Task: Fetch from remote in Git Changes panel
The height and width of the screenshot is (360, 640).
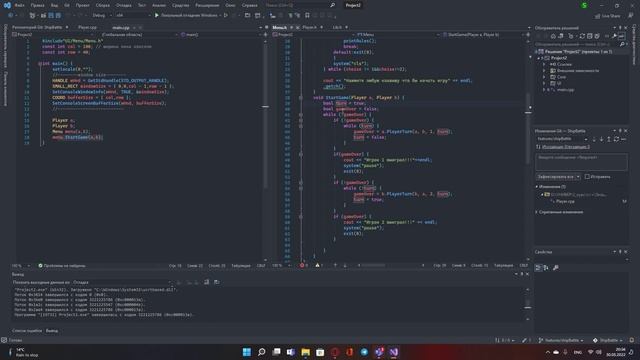Action: coord(594,139)
